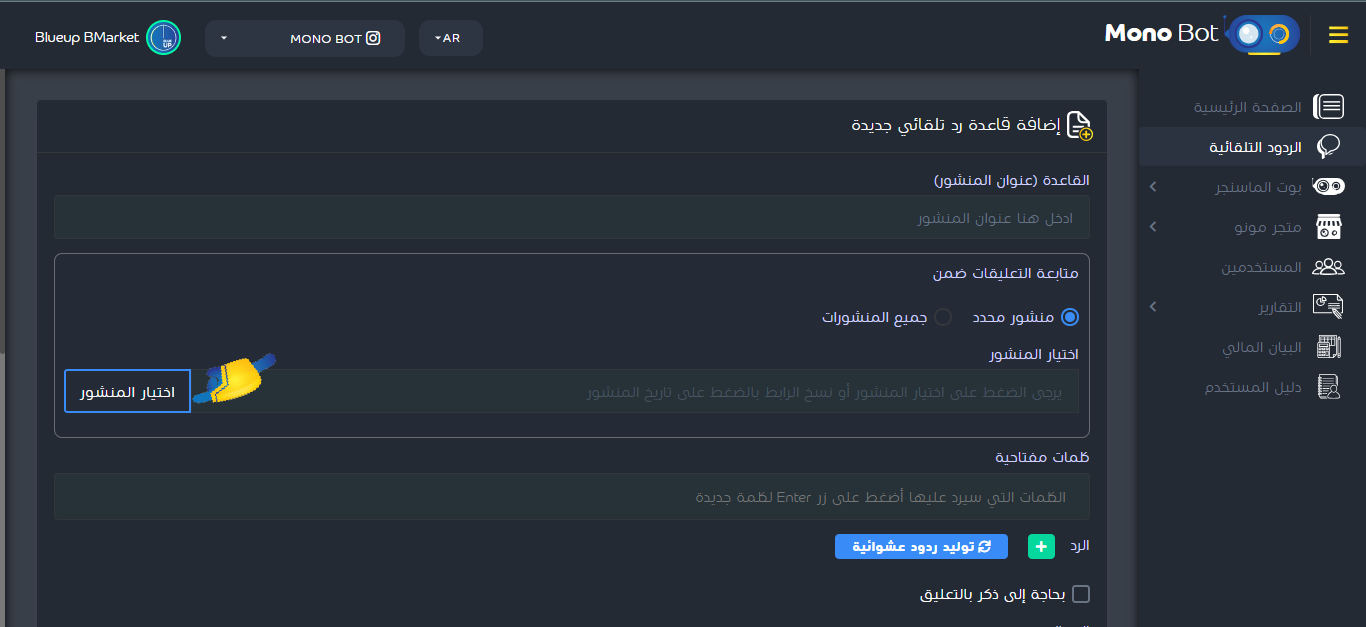Expand the بوت الماسنجر submenu chevron
The height and width of the screenshot is (627, 1366).
[x=1152, y=186]
